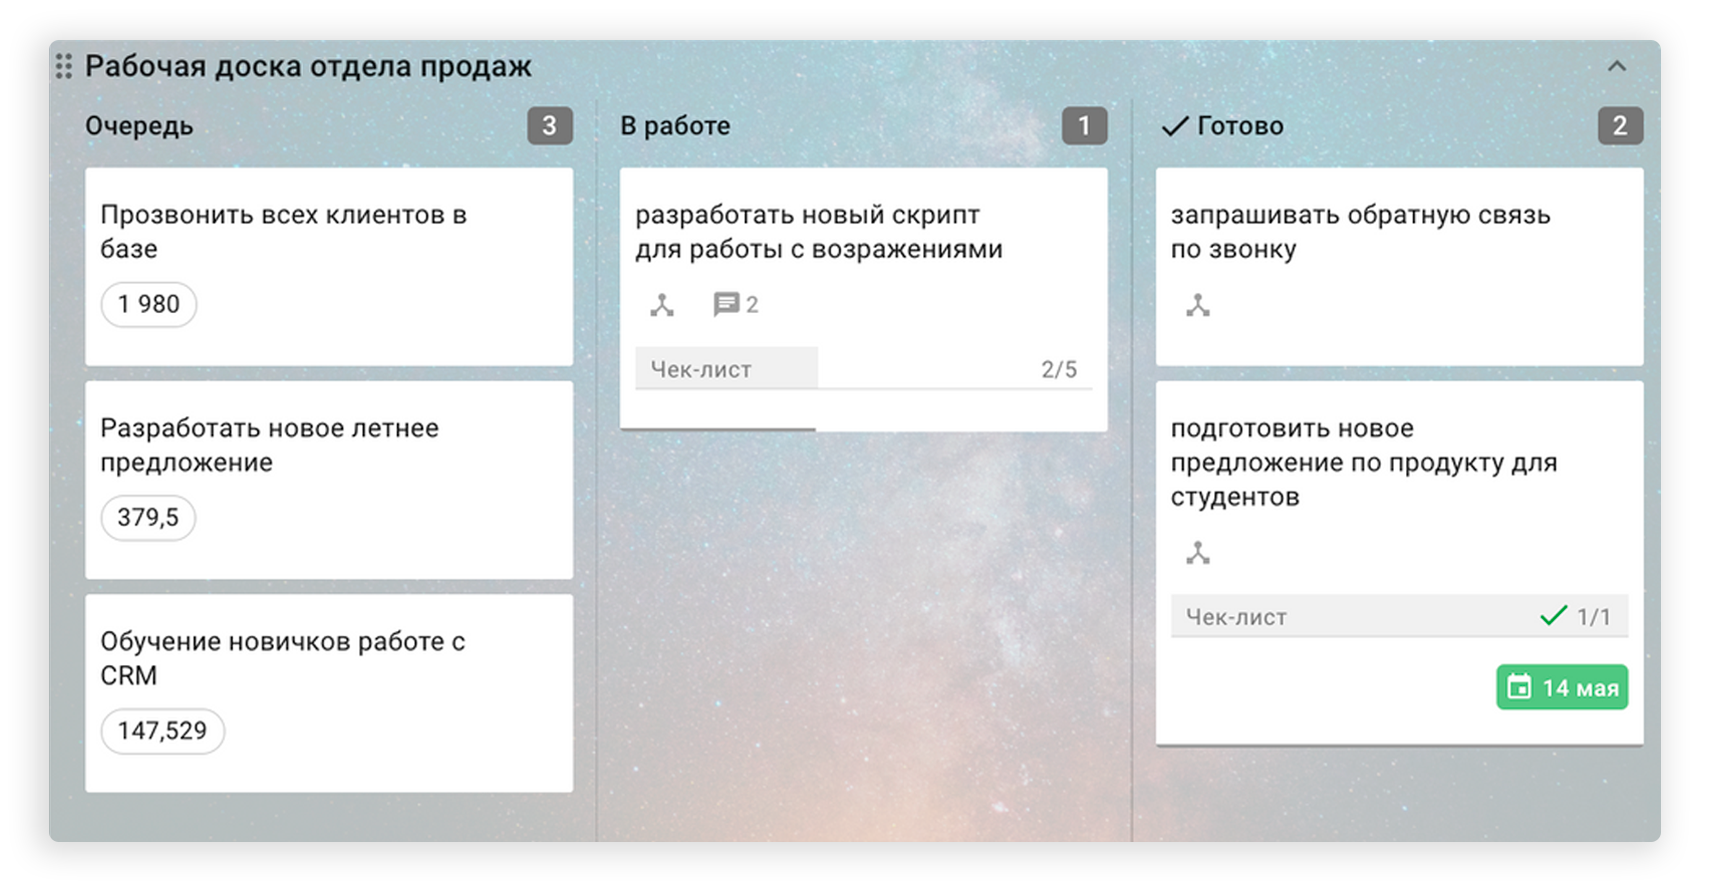Viewport: 1710px width, 884px height.
Task: Click the 147,529 value chip
Action: click(x=162, y=731)
